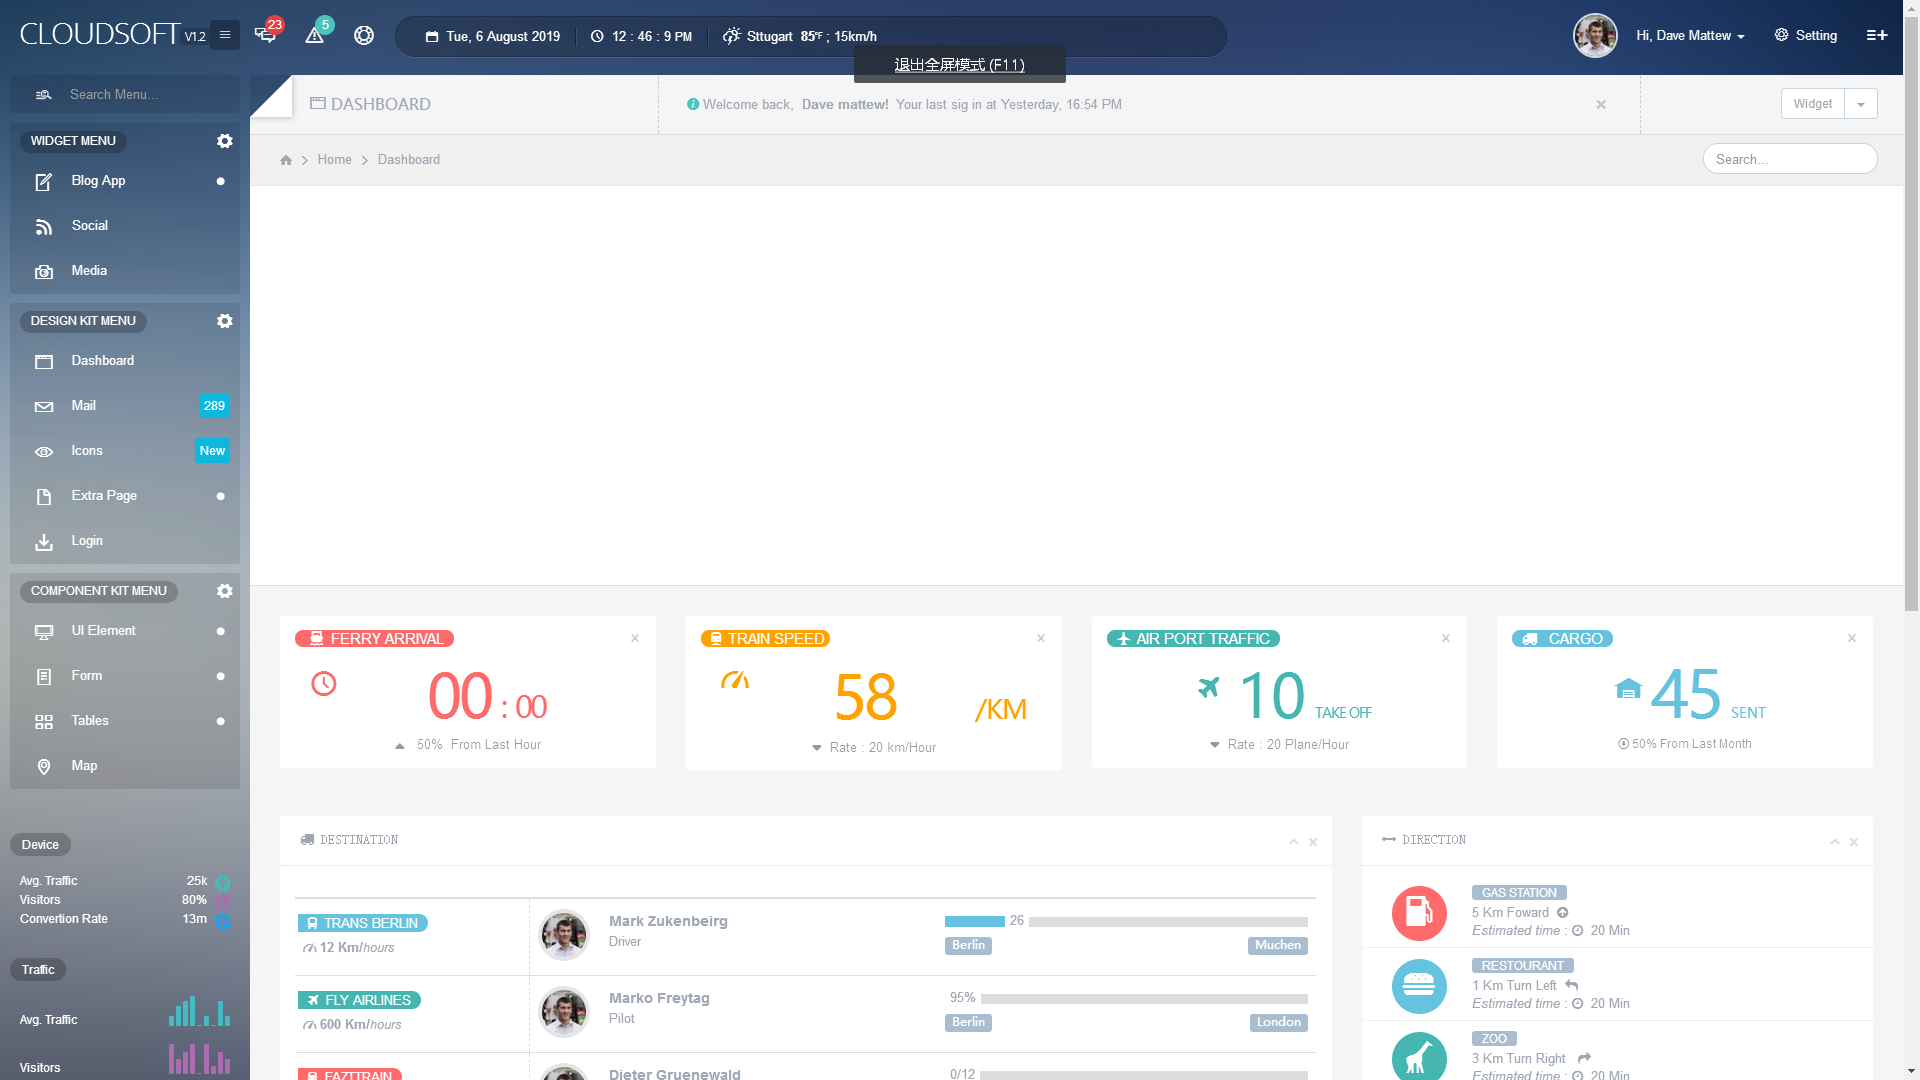Close the Cargo card
This screenshot has width=1920, height=1080.
coord(1852,638)
